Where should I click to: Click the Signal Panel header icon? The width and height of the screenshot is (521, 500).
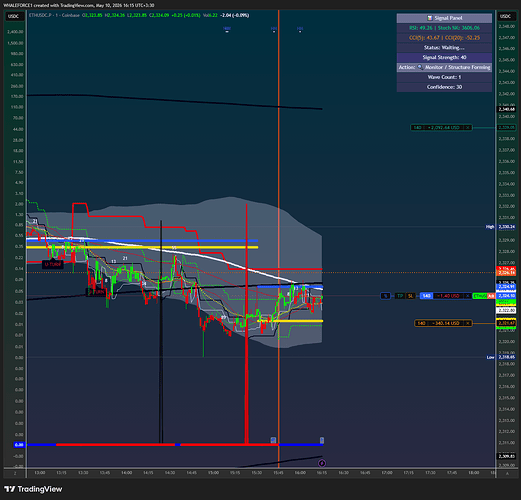(430, 18)
